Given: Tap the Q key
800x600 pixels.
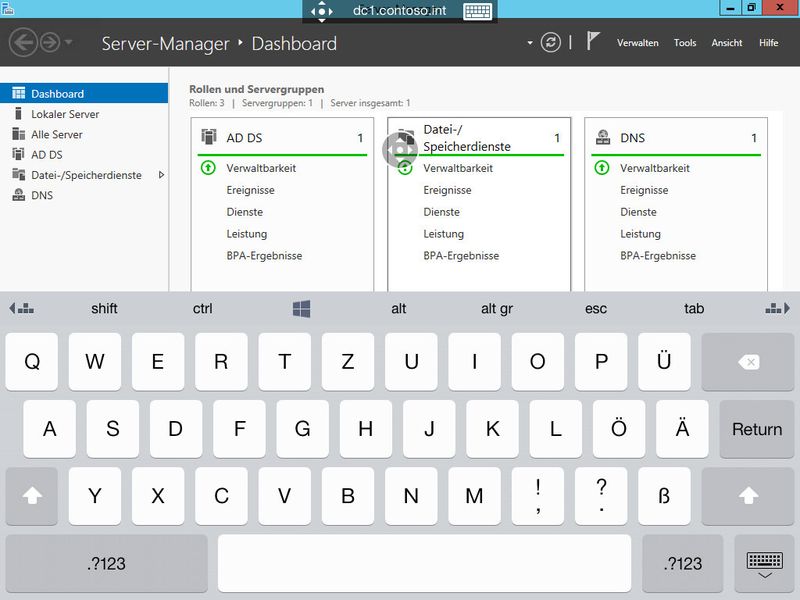Looking at the screenshot, I should point(32,362).
